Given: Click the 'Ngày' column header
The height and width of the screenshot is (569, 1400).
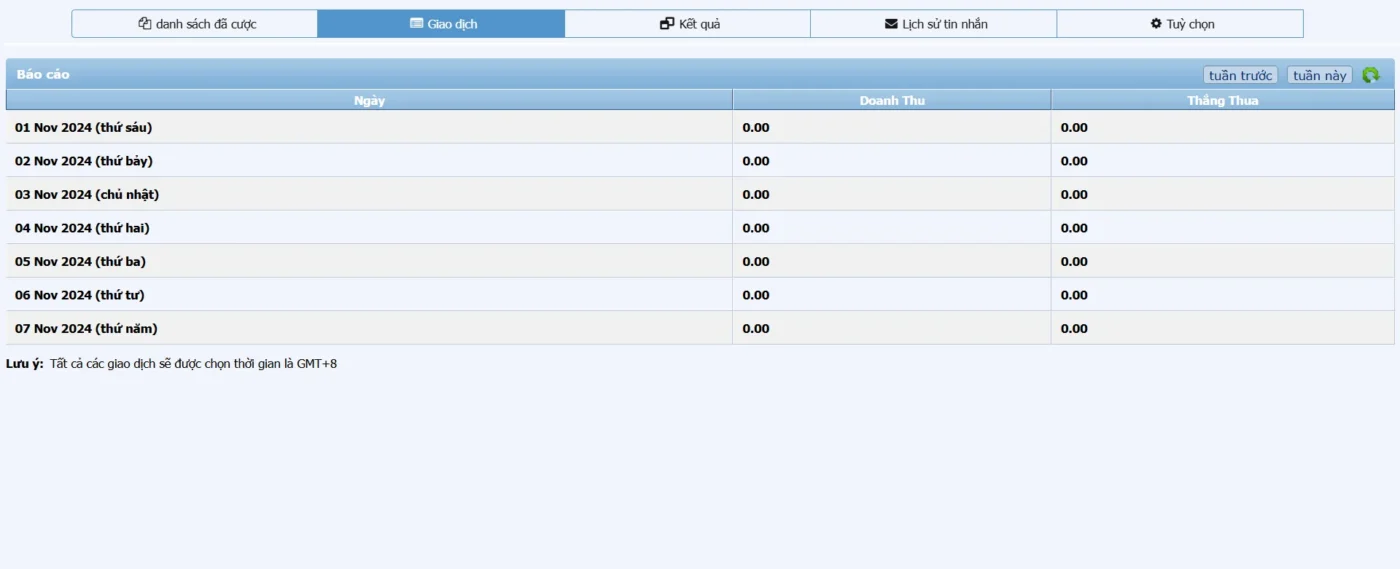Looking at the screenshot, I should [x=369, y=101].
